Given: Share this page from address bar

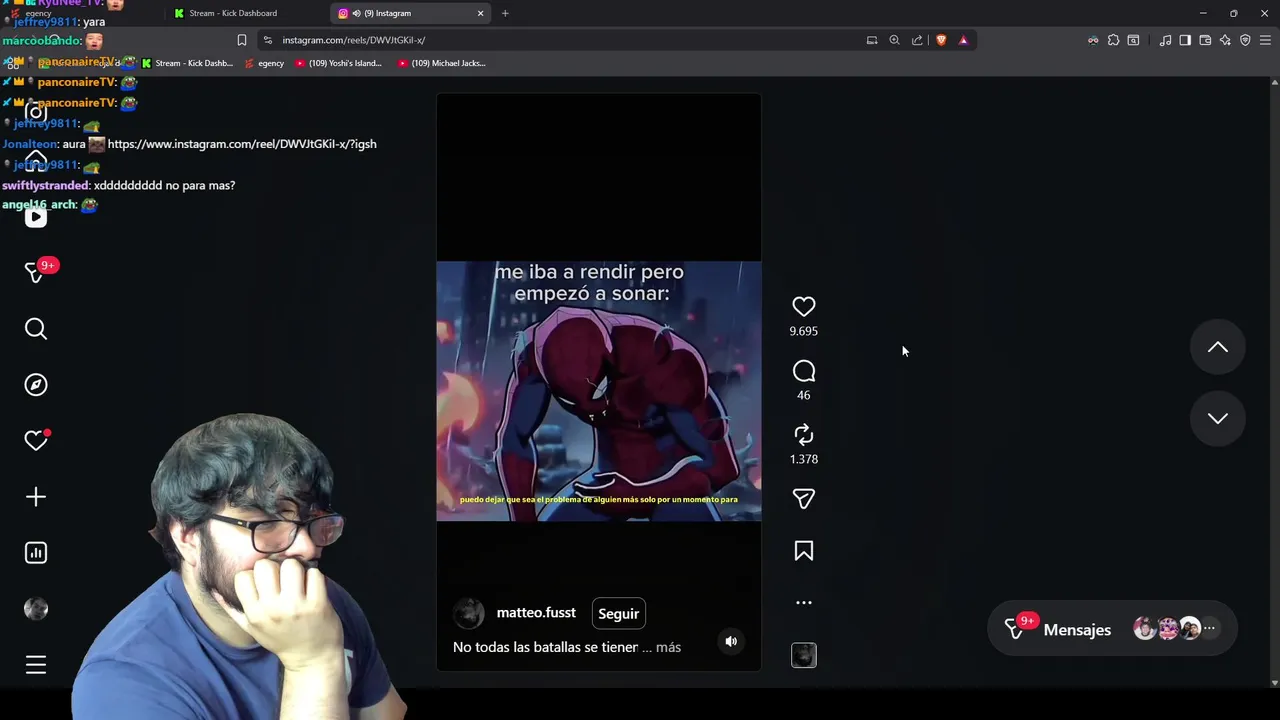Looking at the screenshot, I should pyautogui.click(x=917, y=40).
